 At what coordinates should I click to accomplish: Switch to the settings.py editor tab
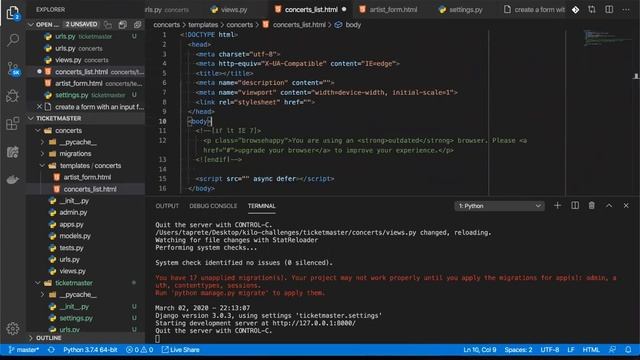[460, 9]
